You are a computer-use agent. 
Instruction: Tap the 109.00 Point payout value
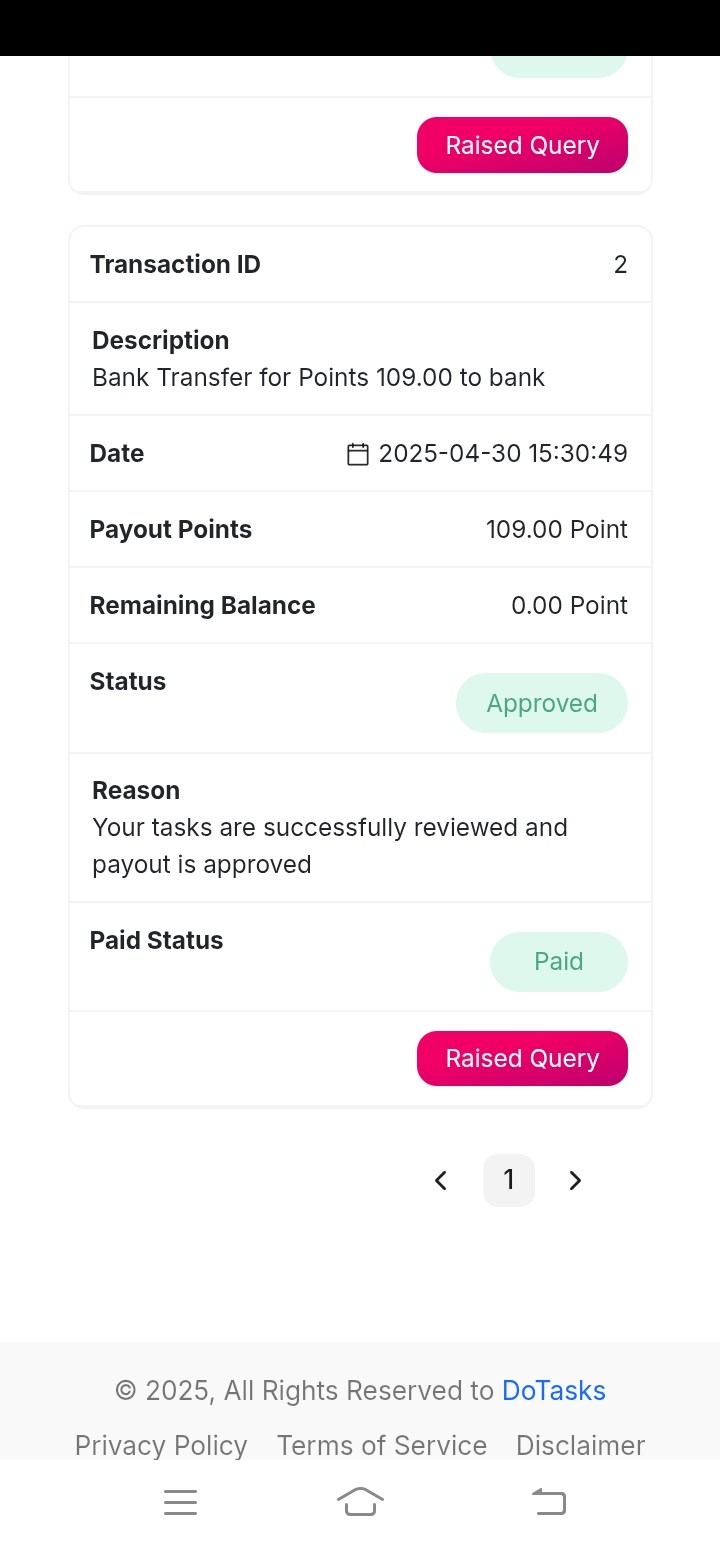pyautogui.click(x=557, y=530)
